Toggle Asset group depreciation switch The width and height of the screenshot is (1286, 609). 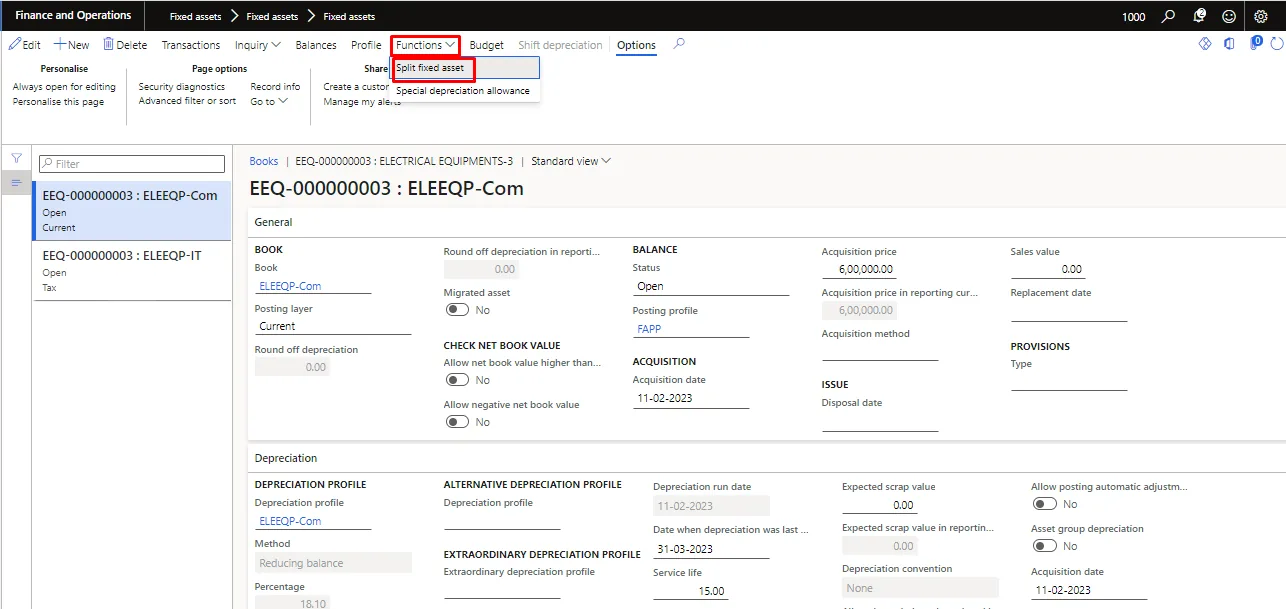click(1044, 546)
